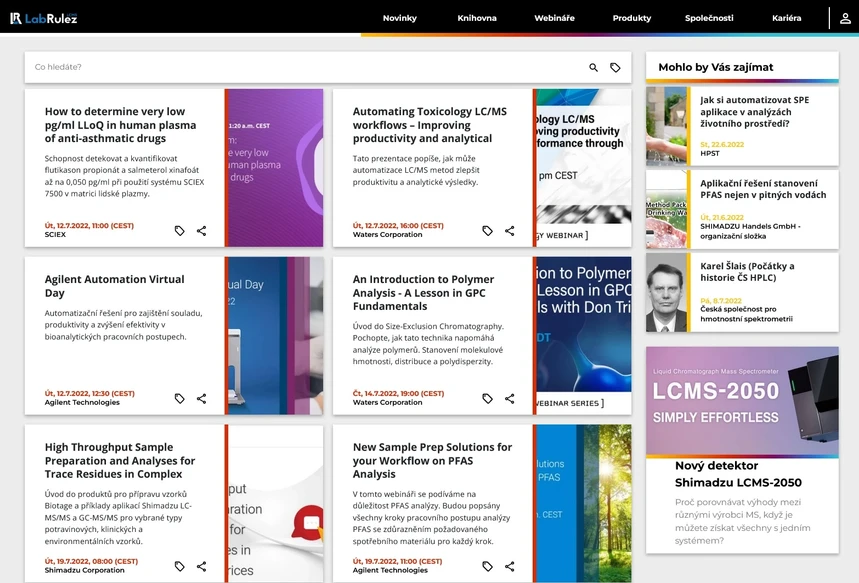Share the SCIEX LLoQ webinar card
Image resolution: width=859 pixels, height=583 pixels.
[x=202, y=231]
